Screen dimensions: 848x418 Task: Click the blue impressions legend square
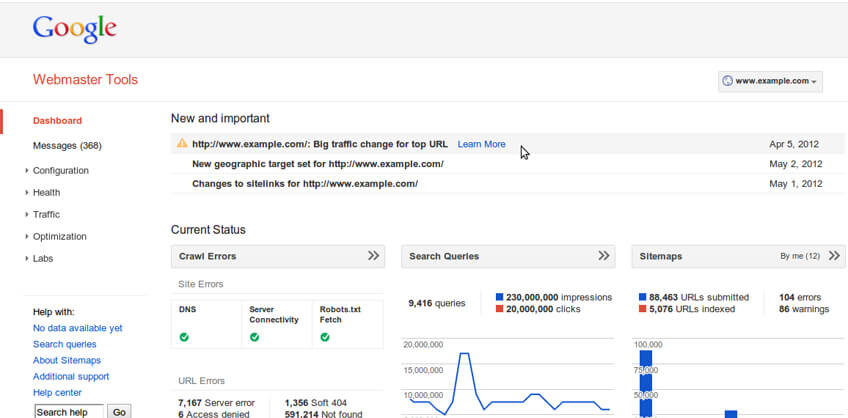(499, 297)
